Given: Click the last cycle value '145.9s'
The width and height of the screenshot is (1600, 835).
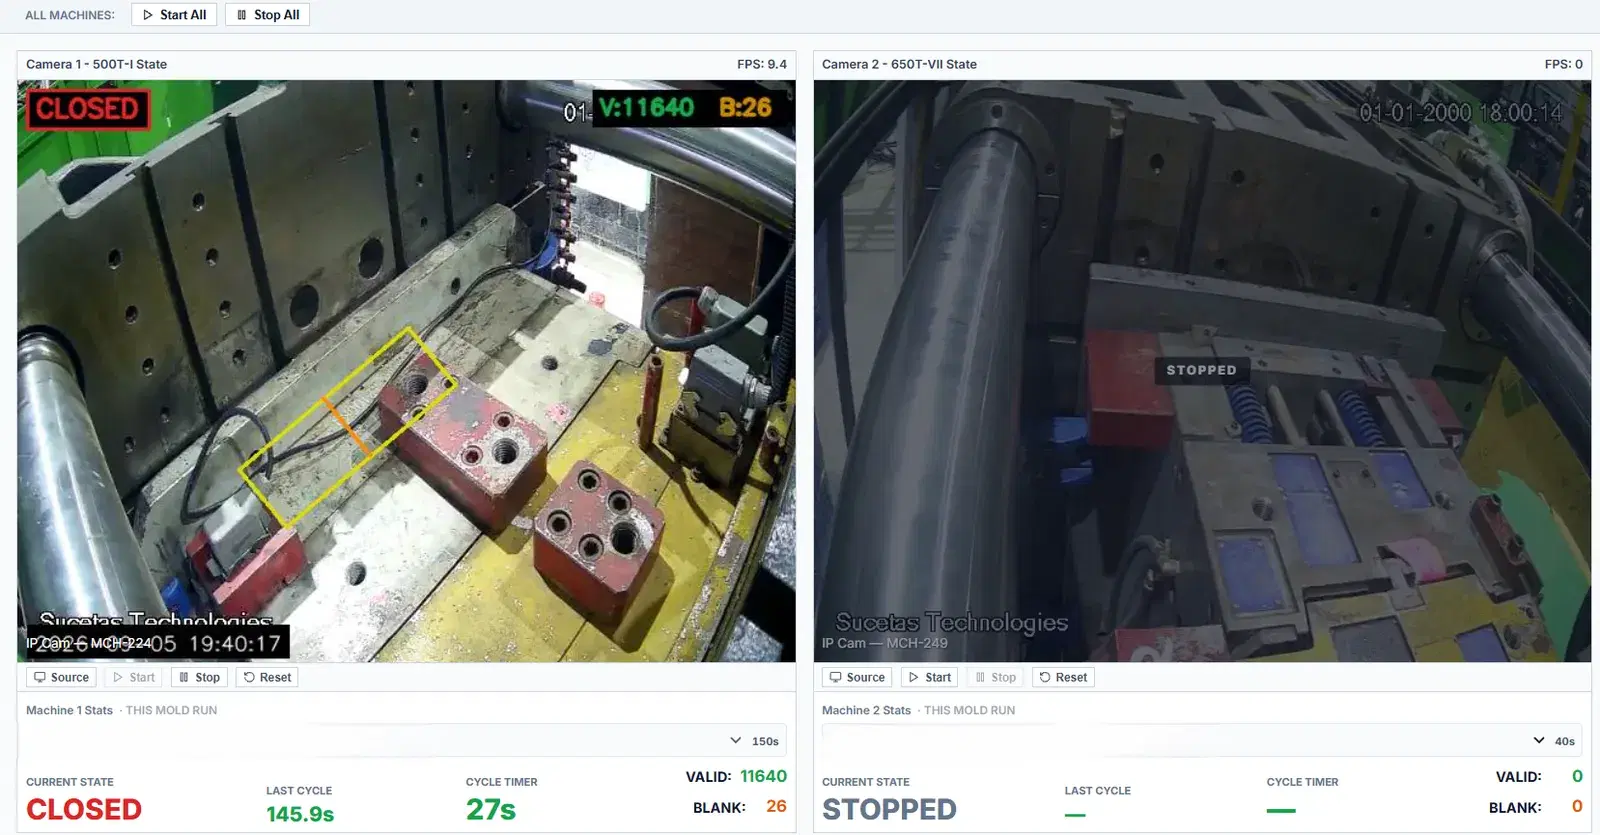Looking at the screenshot, I should [300, 814].
